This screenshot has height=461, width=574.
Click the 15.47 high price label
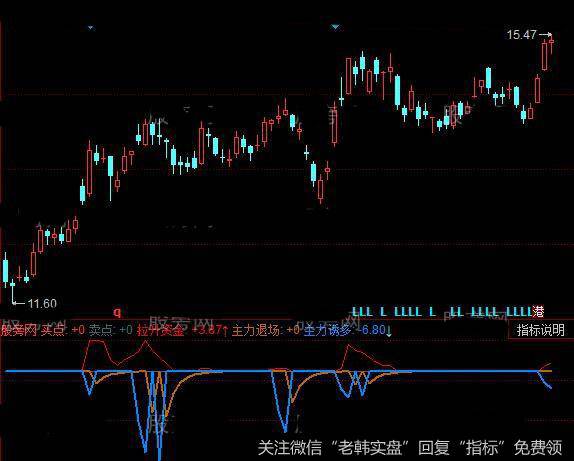(522, 35)
